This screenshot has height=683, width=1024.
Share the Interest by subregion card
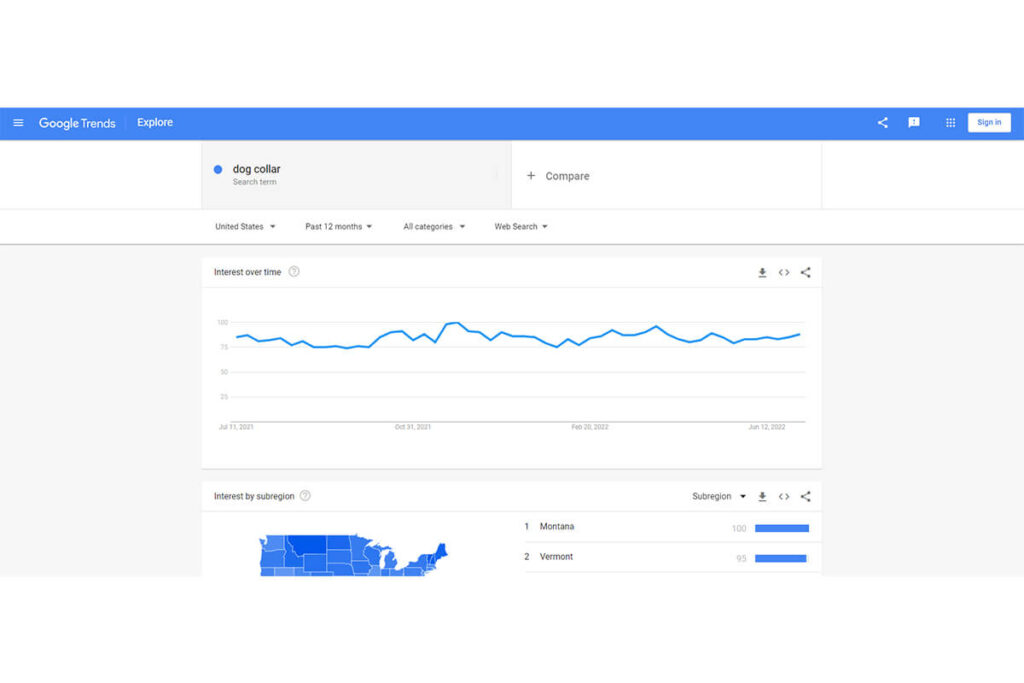[805, 496]
